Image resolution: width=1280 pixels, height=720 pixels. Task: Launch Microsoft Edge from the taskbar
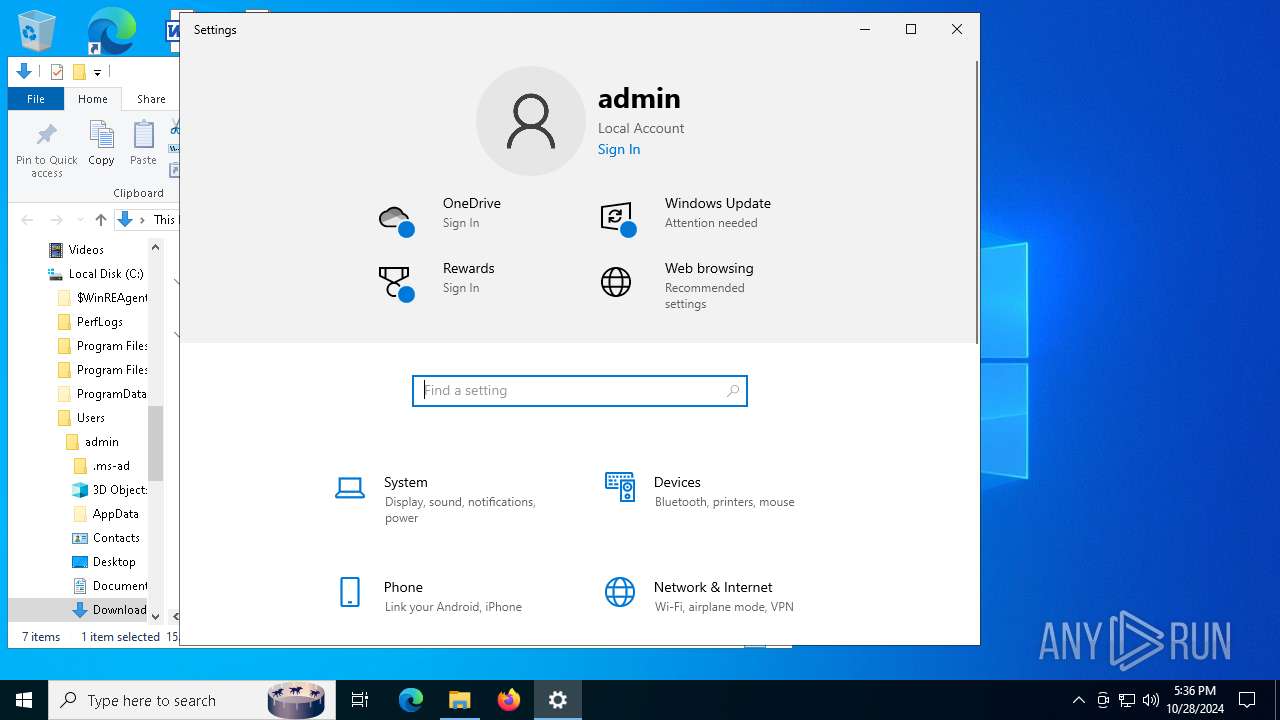tap(411, 700)
